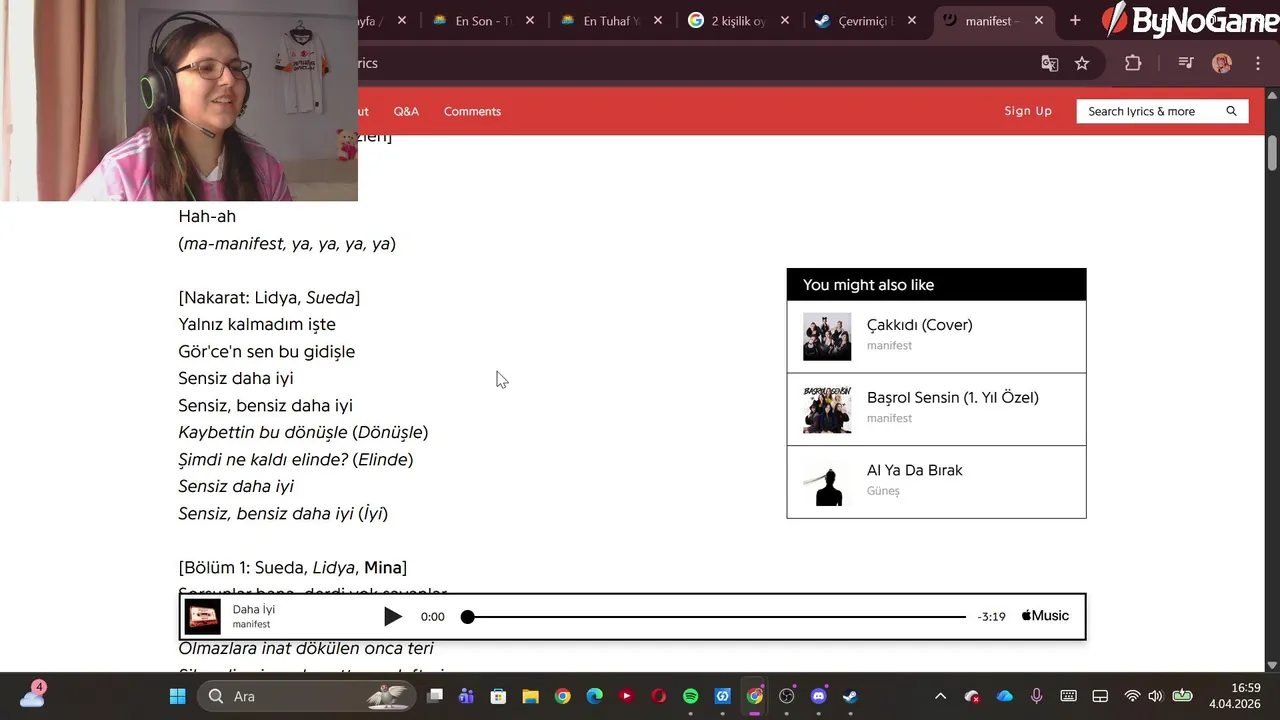Click Çakkıdı cover thumbnail
This screenshot has width=1280, height=720.
pyautogui.click(x=827, y=337)
